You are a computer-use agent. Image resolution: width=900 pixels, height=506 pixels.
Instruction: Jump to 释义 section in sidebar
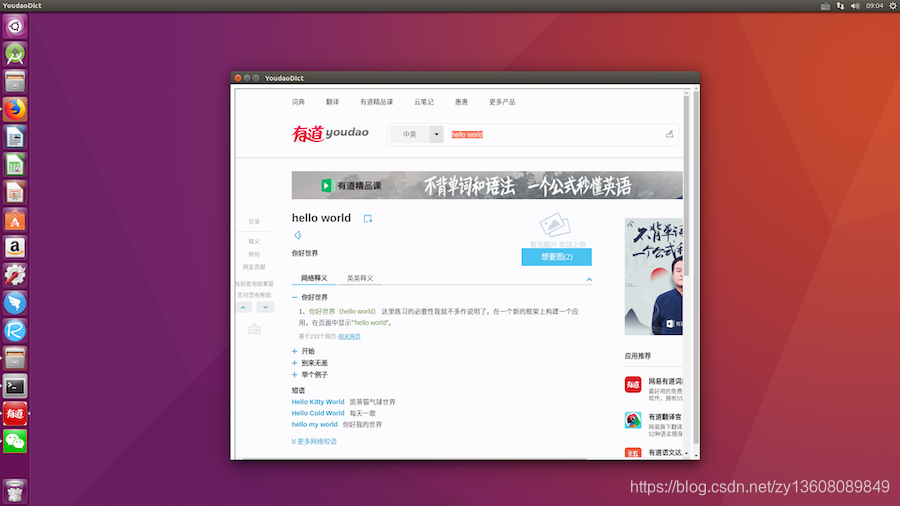[254, 242]
